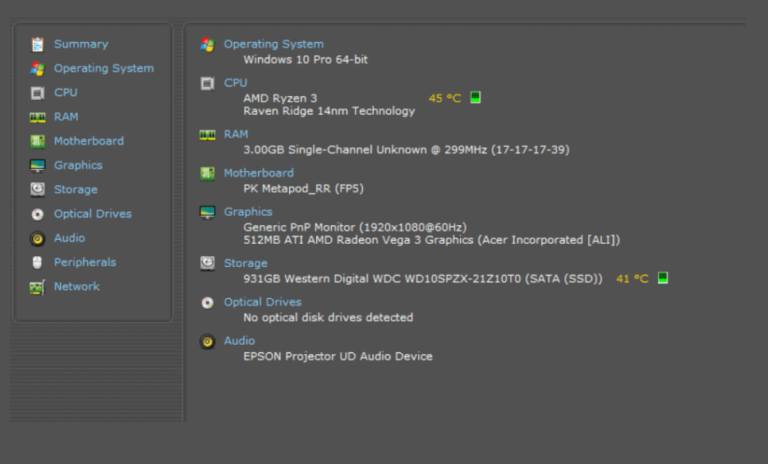
Task: Select Graphics in the sidebar list
Action: pos(78,165)
